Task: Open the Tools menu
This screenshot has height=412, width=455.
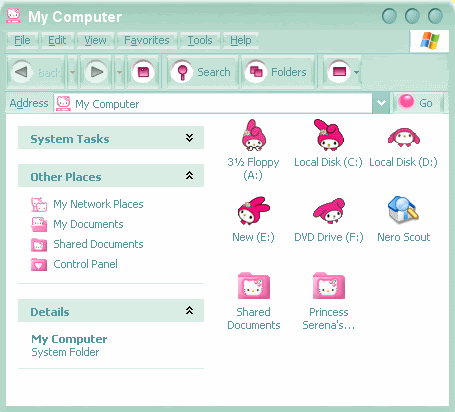Action: [200, 40]
